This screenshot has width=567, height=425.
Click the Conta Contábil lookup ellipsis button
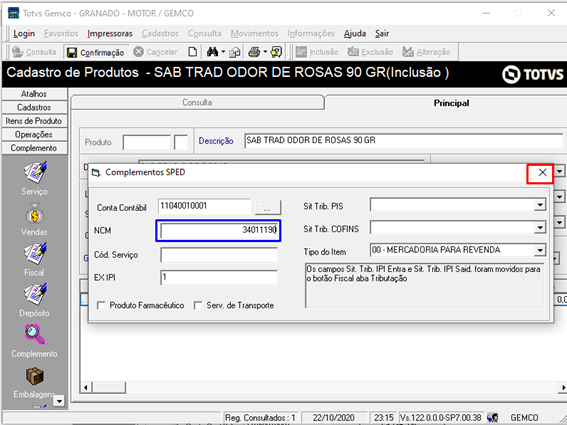268,208
